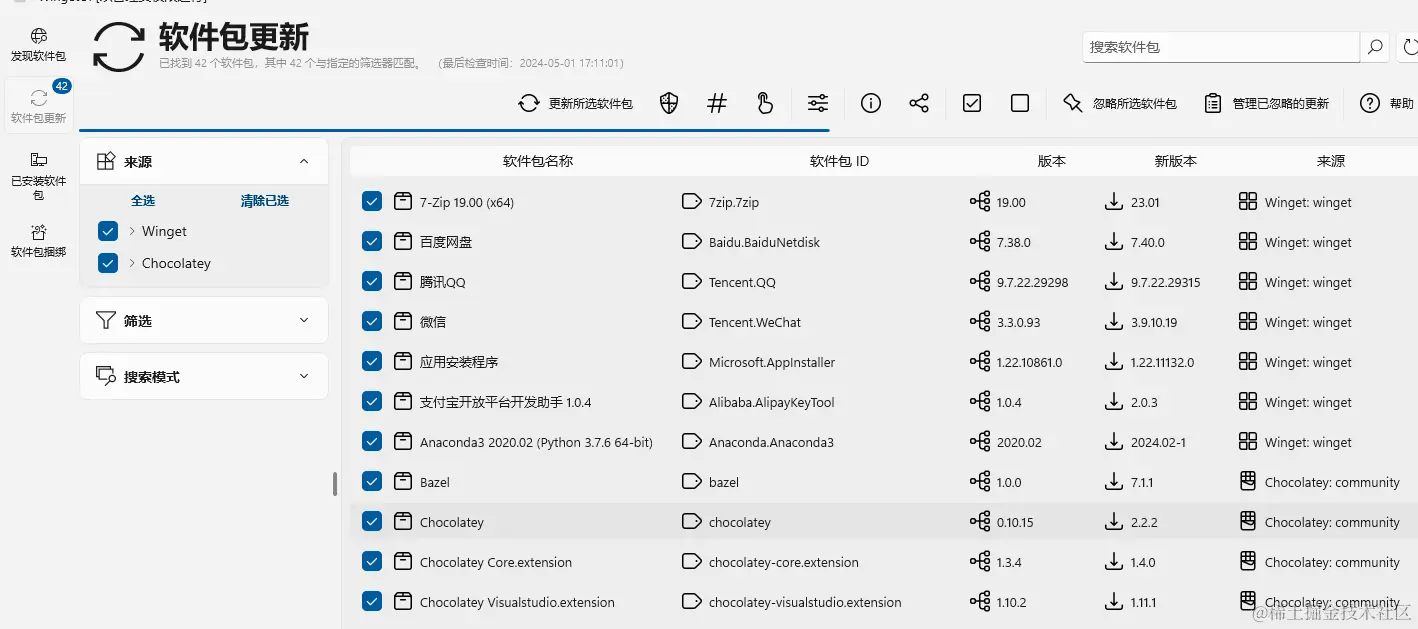
Task: Select the Chocolatey Core.extension package name
Action: tap(496, 562)
